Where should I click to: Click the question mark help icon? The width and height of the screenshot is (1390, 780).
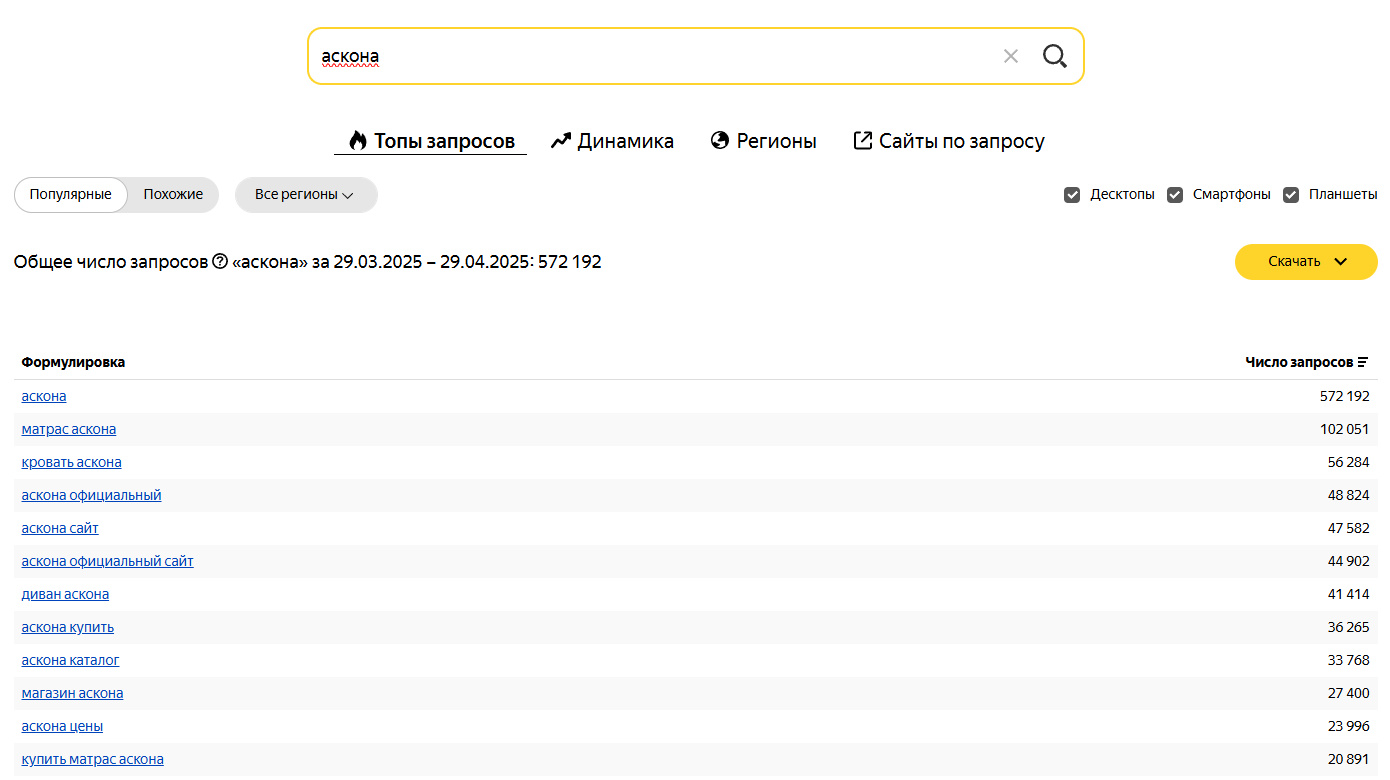220,262
